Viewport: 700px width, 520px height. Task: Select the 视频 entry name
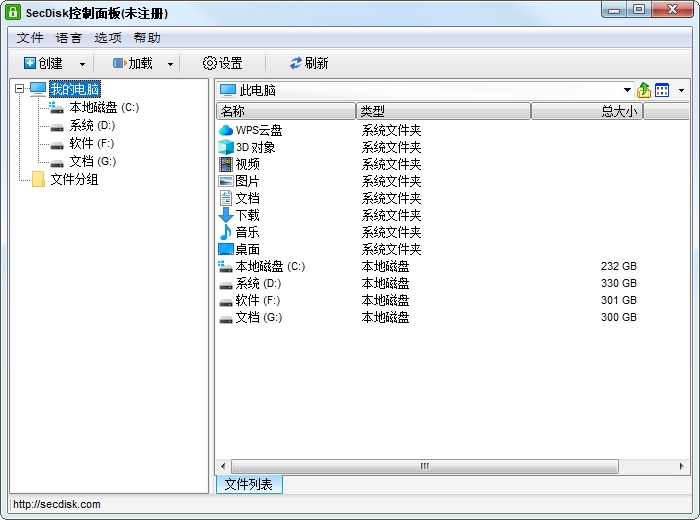pos(247,164)
